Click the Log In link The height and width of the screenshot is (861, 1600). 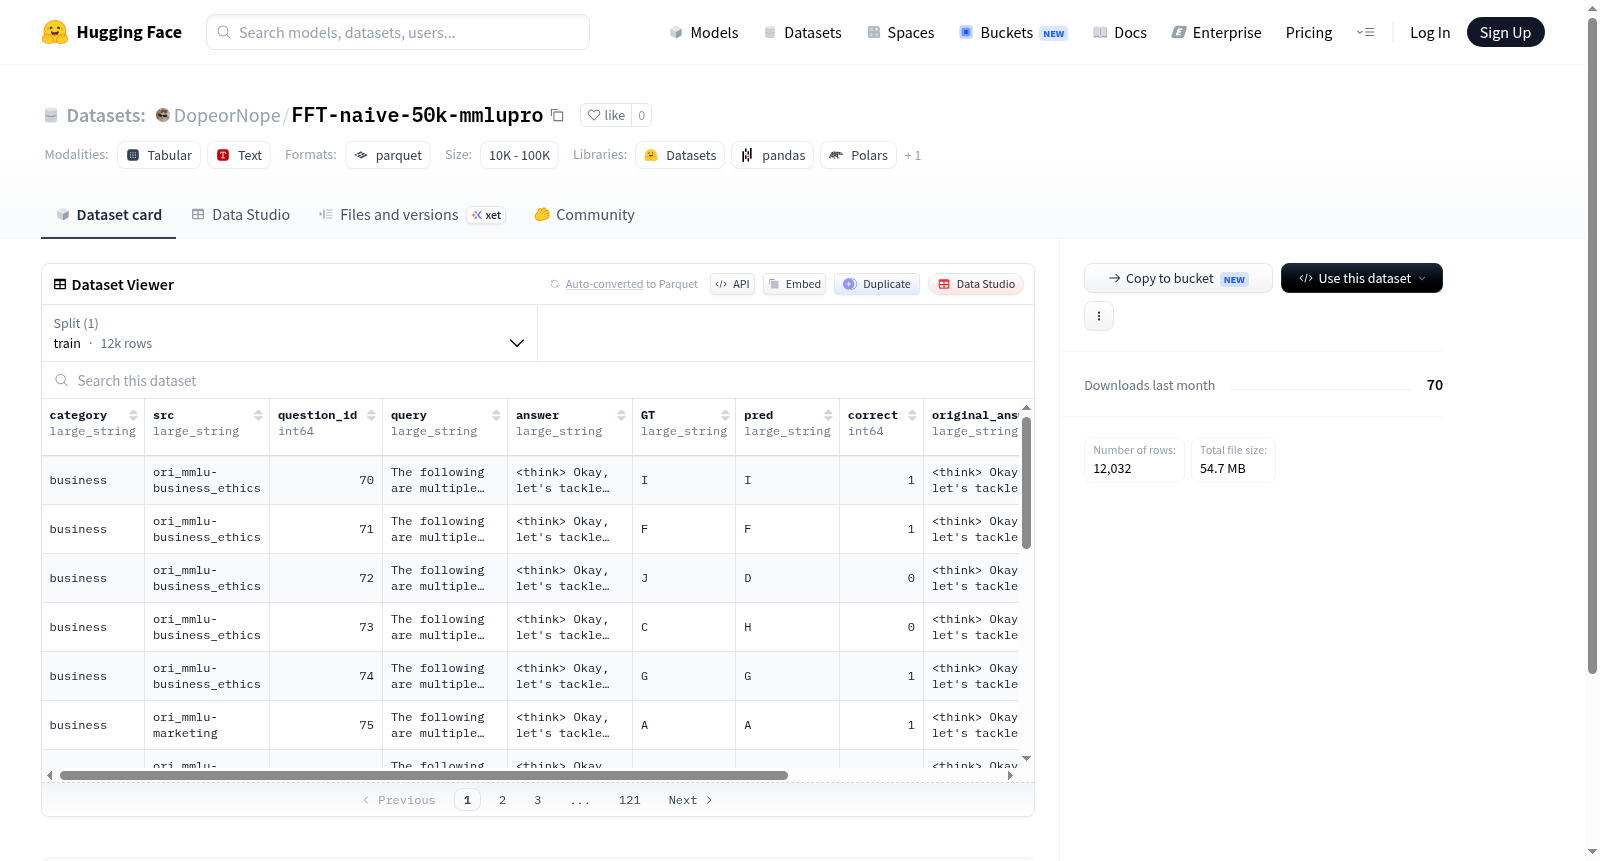(x=1430, y=32)
